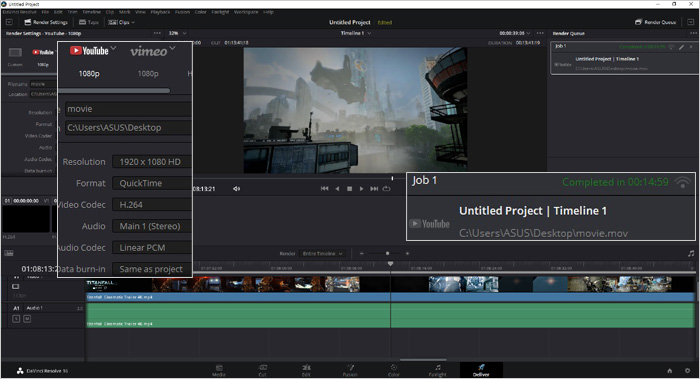Click the timeline zoom out minus button
Viewport: 700px width, 379px height.
[362, 254]
